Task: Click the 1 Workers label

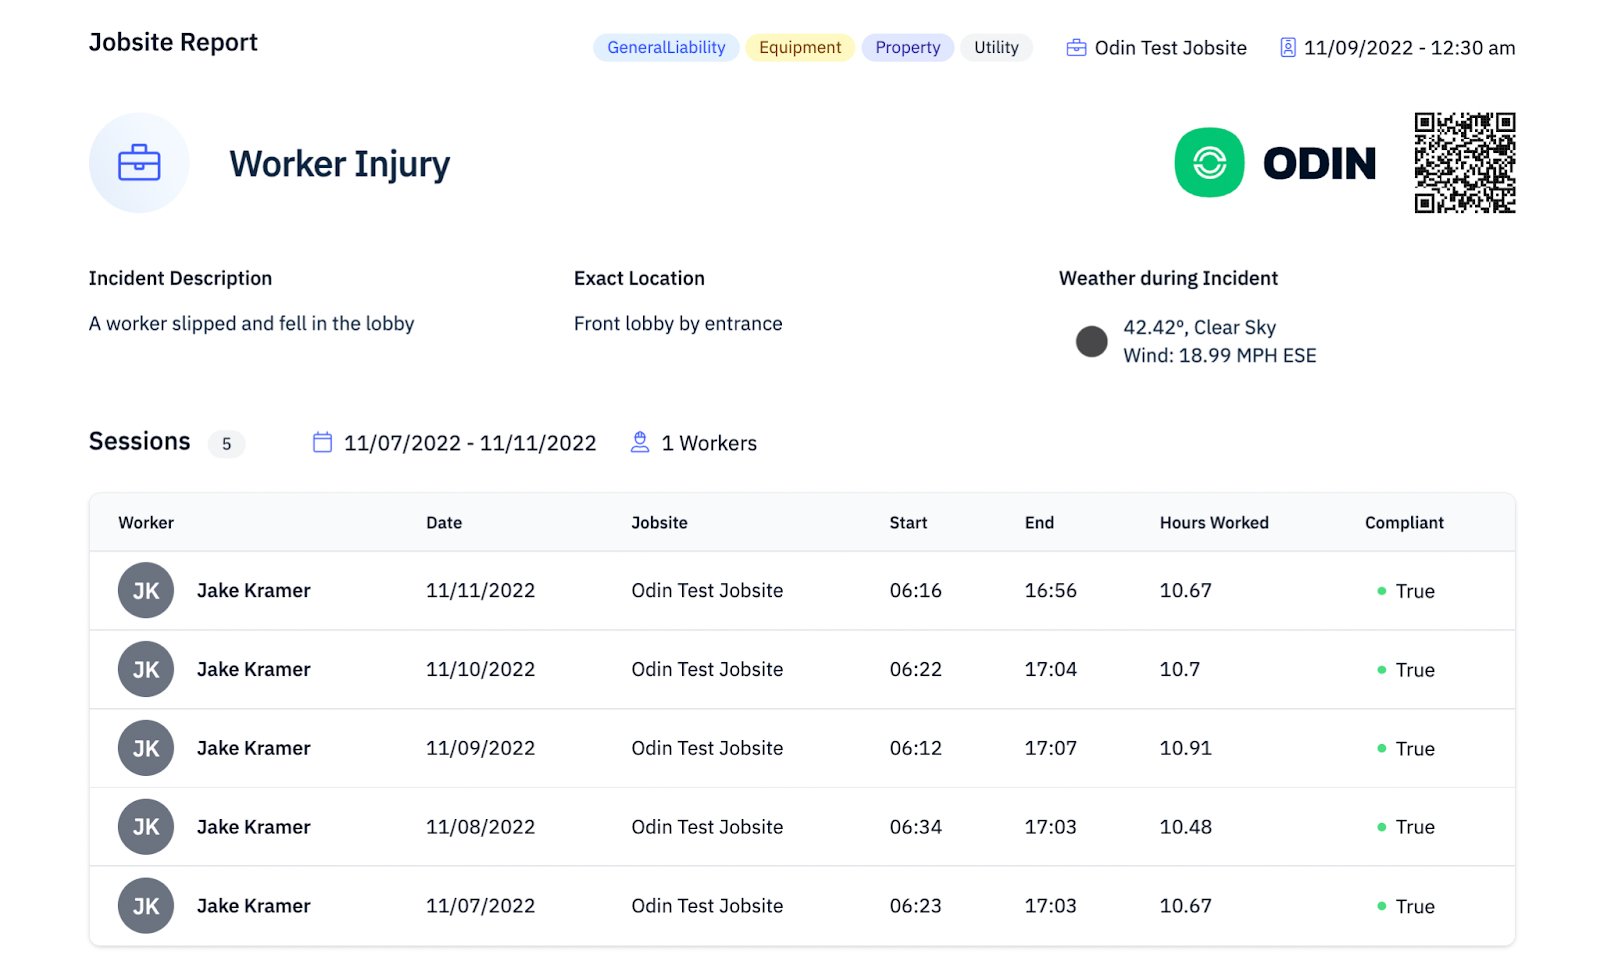Action: coord(709,443)
